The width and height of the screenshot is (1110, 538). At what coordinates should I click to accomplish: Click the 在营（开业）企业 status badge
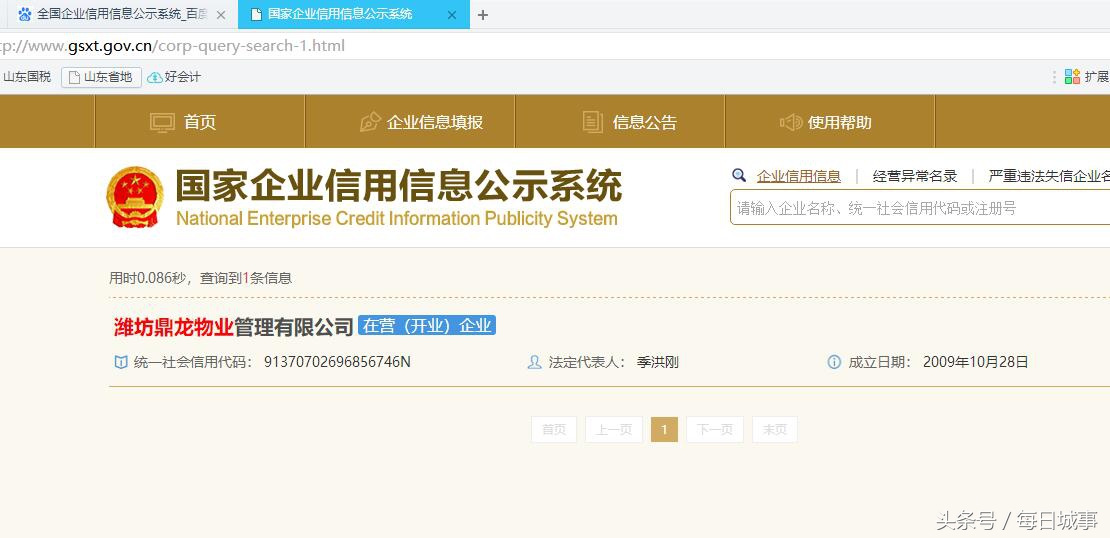[x=426, y=326]
